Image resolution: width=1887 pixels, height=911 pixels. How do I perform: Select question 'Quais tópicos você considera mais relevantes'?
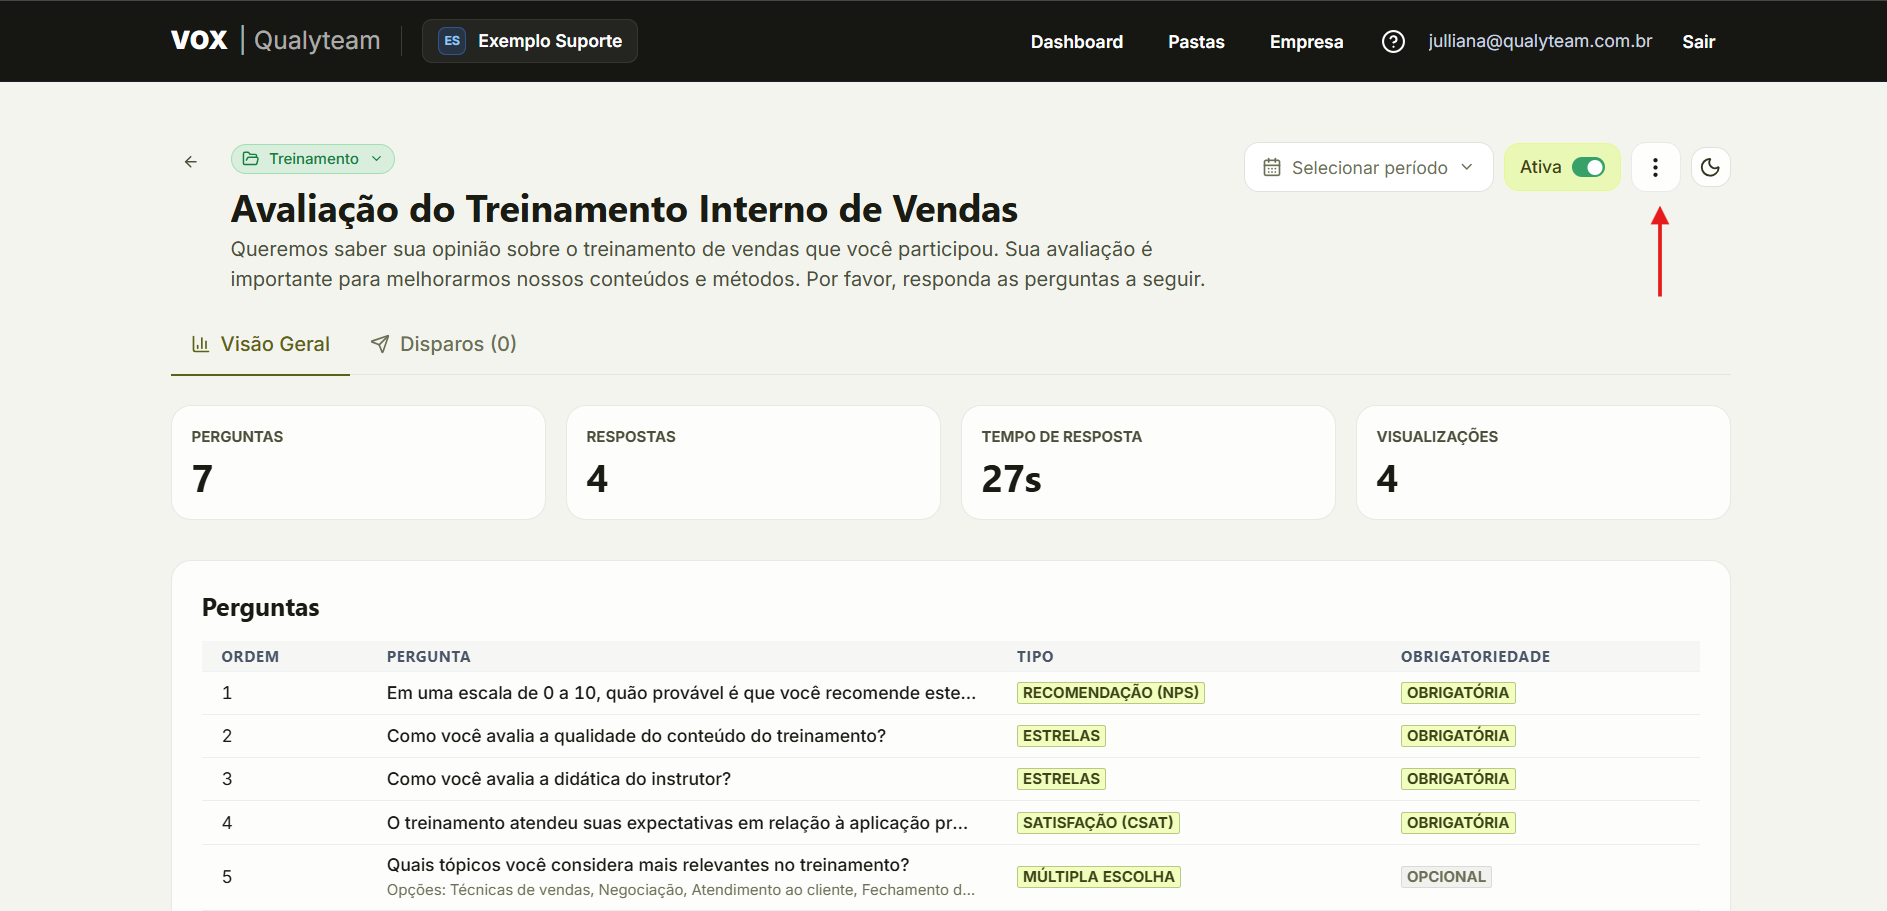click(x=648, y=865)
